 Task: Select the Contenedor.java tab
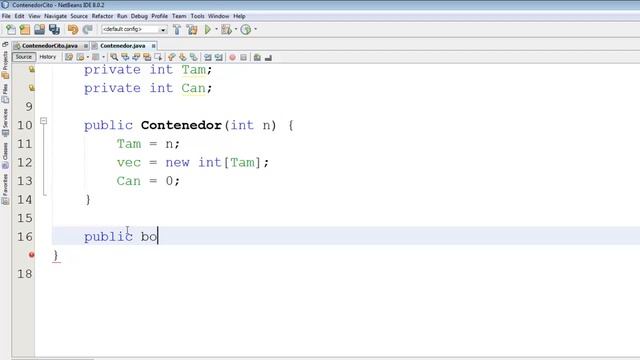(122, 46)
